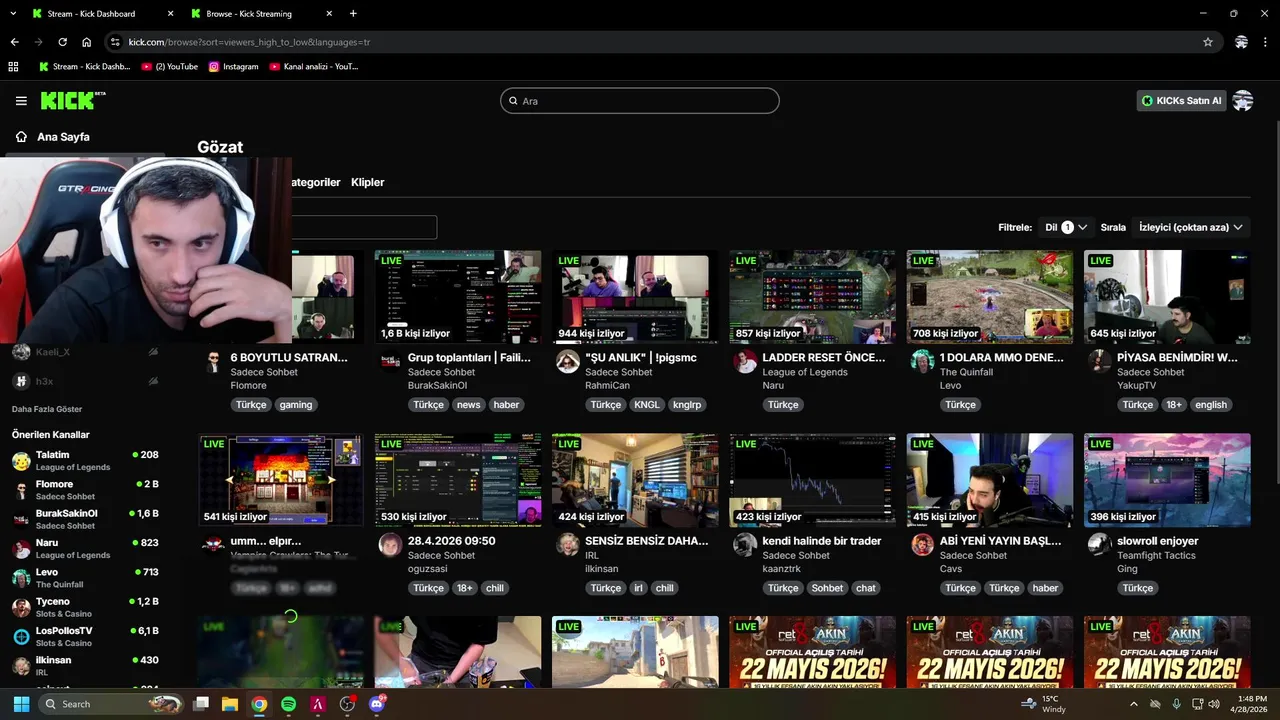This screenshot has height=720, width=1280.
Task: Show hidden system tray icons
Action: pyautogui.click(x=1133, y=704)
